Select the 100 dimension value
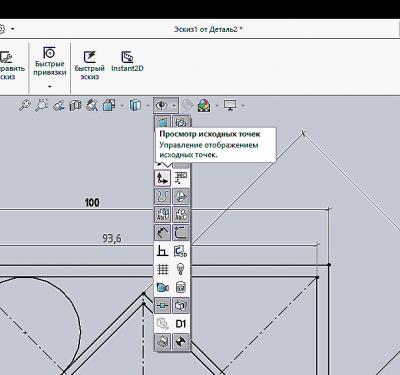The height and width of the screenshot is (375, 400). [92, 202]
